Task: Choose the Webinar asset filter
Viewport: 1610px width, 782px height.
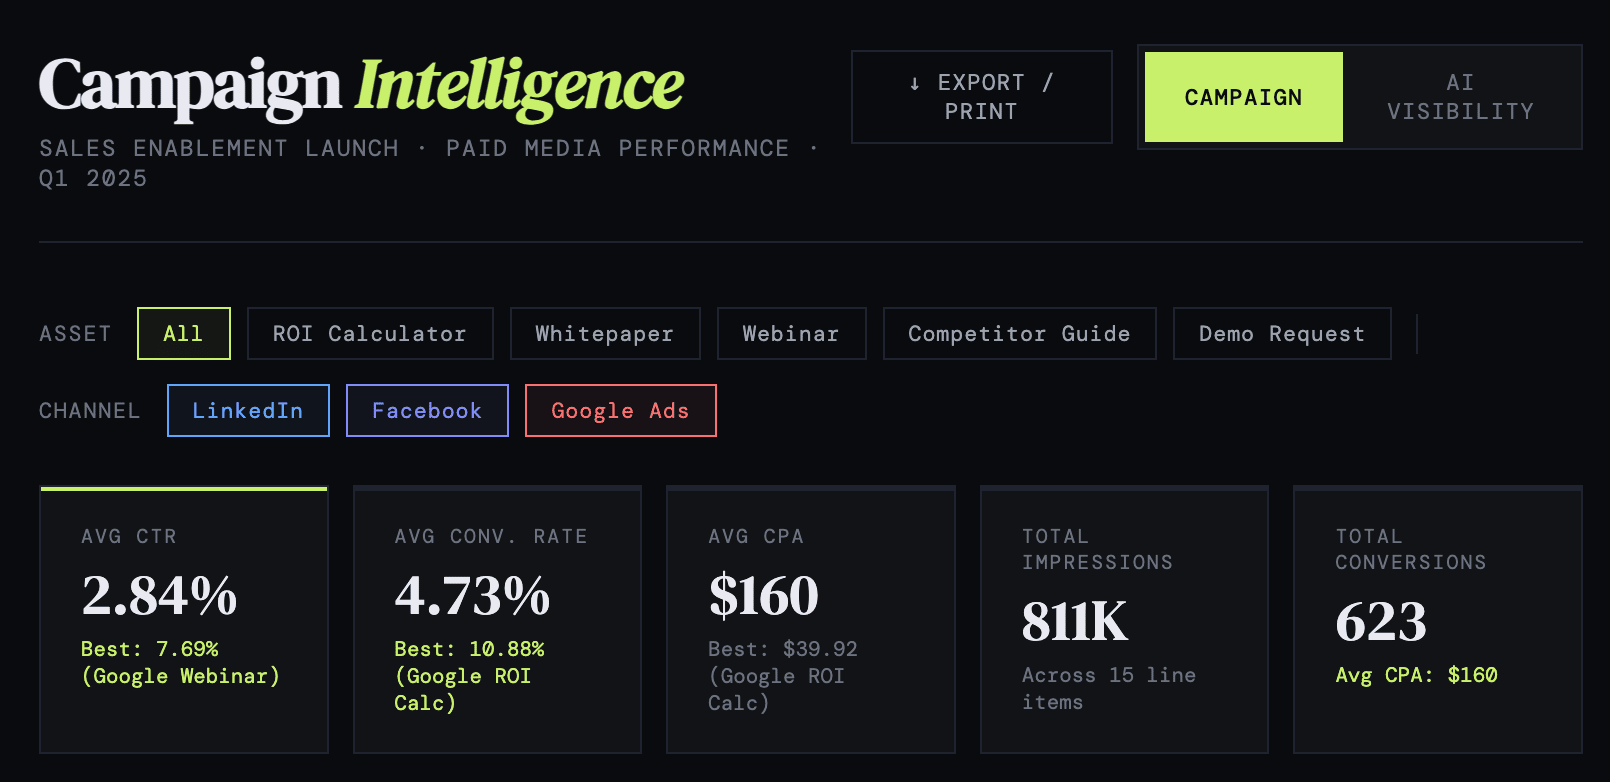Action: click(791, 333)
